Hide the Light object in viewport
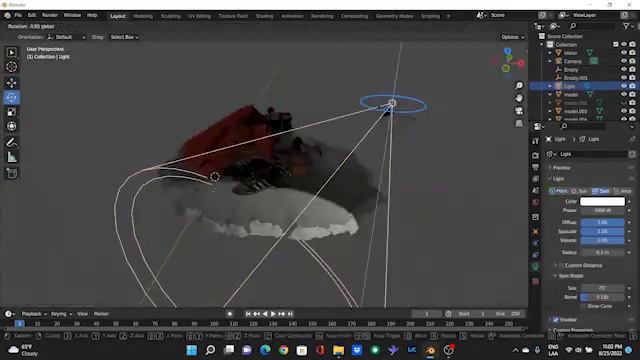The height and width of the screenshot is (360, 640). point(624,86)
